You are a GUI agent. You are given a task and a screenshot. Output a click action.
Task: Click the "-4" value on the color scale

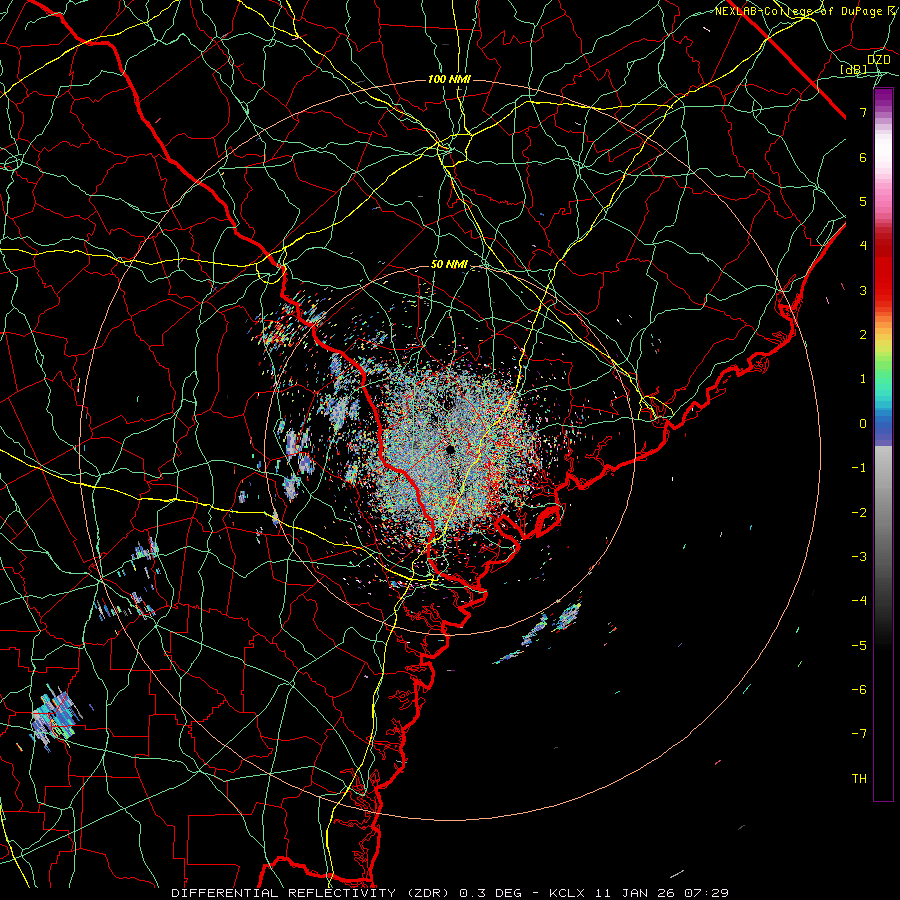[x=859, y=601]
